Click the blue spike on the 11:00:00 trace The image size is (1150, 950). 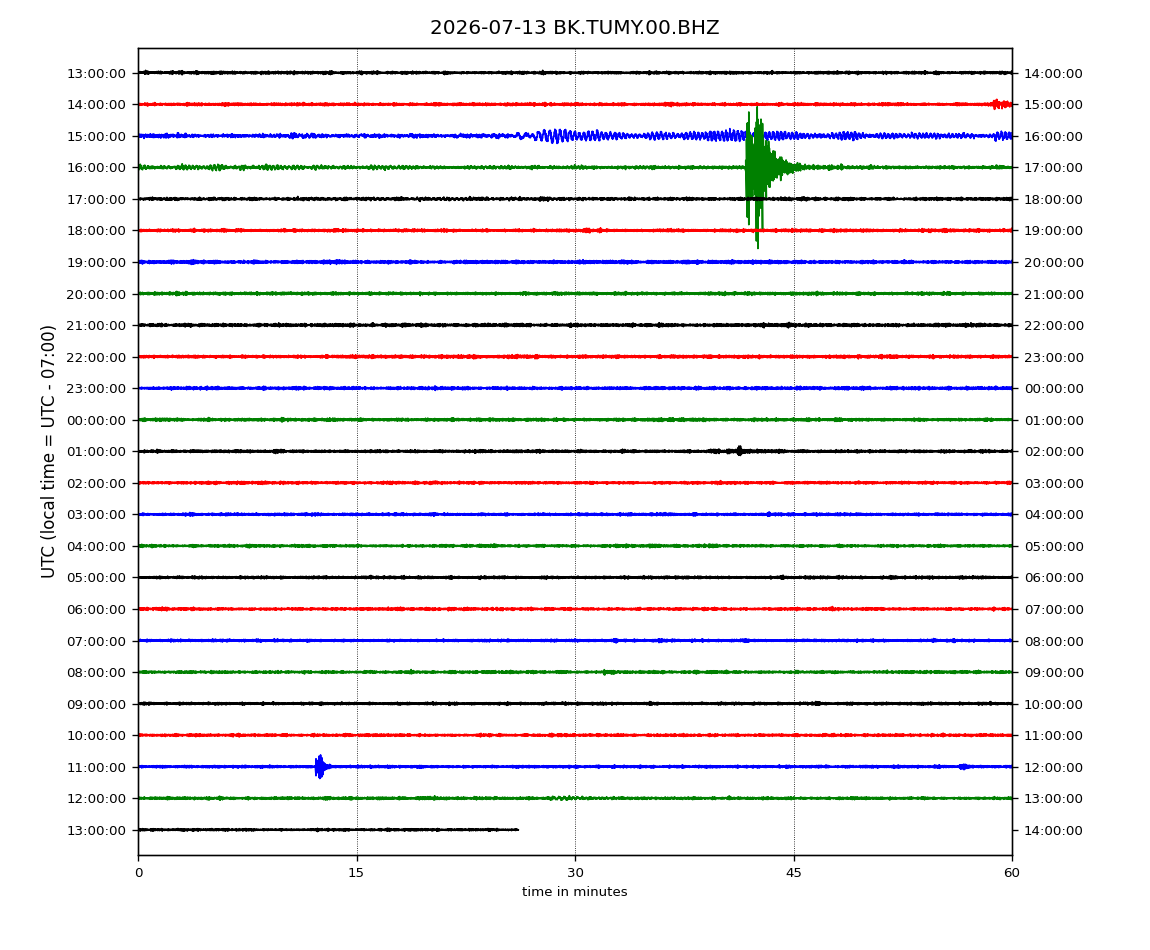tap(321, 767)
